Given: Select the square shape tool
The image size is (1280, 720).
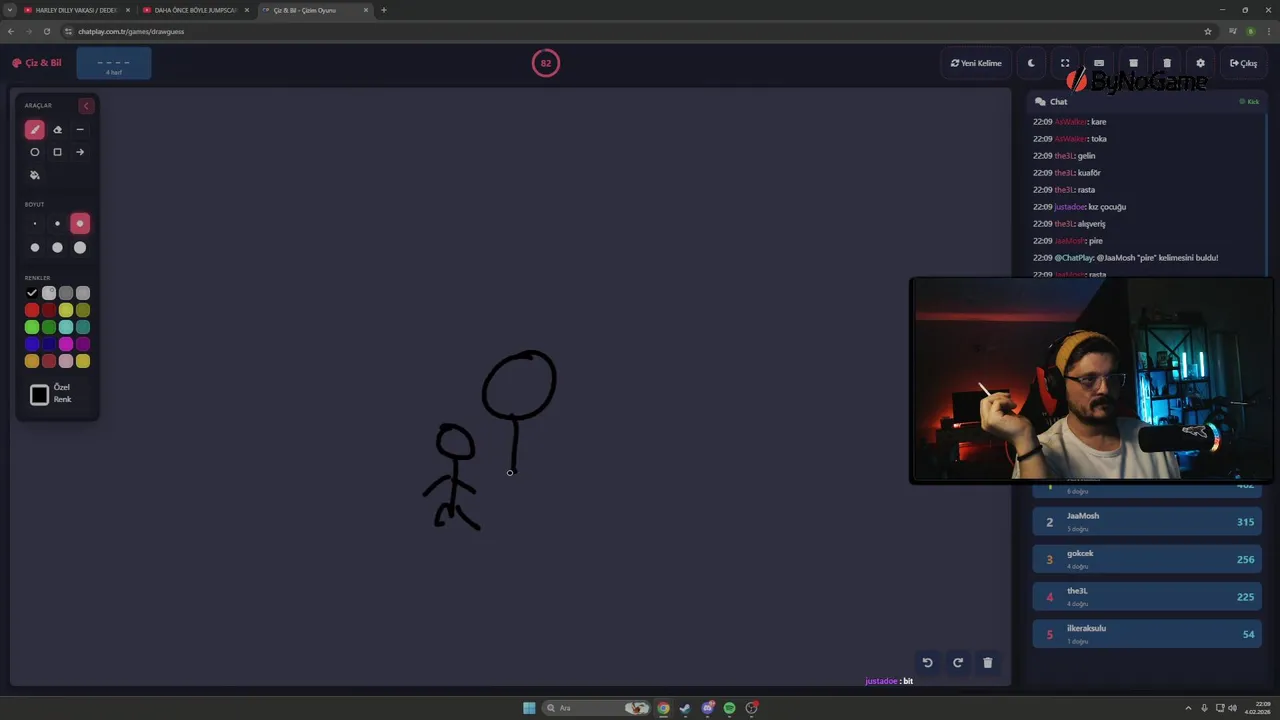Looking at the screenshot, I should 57,152.
